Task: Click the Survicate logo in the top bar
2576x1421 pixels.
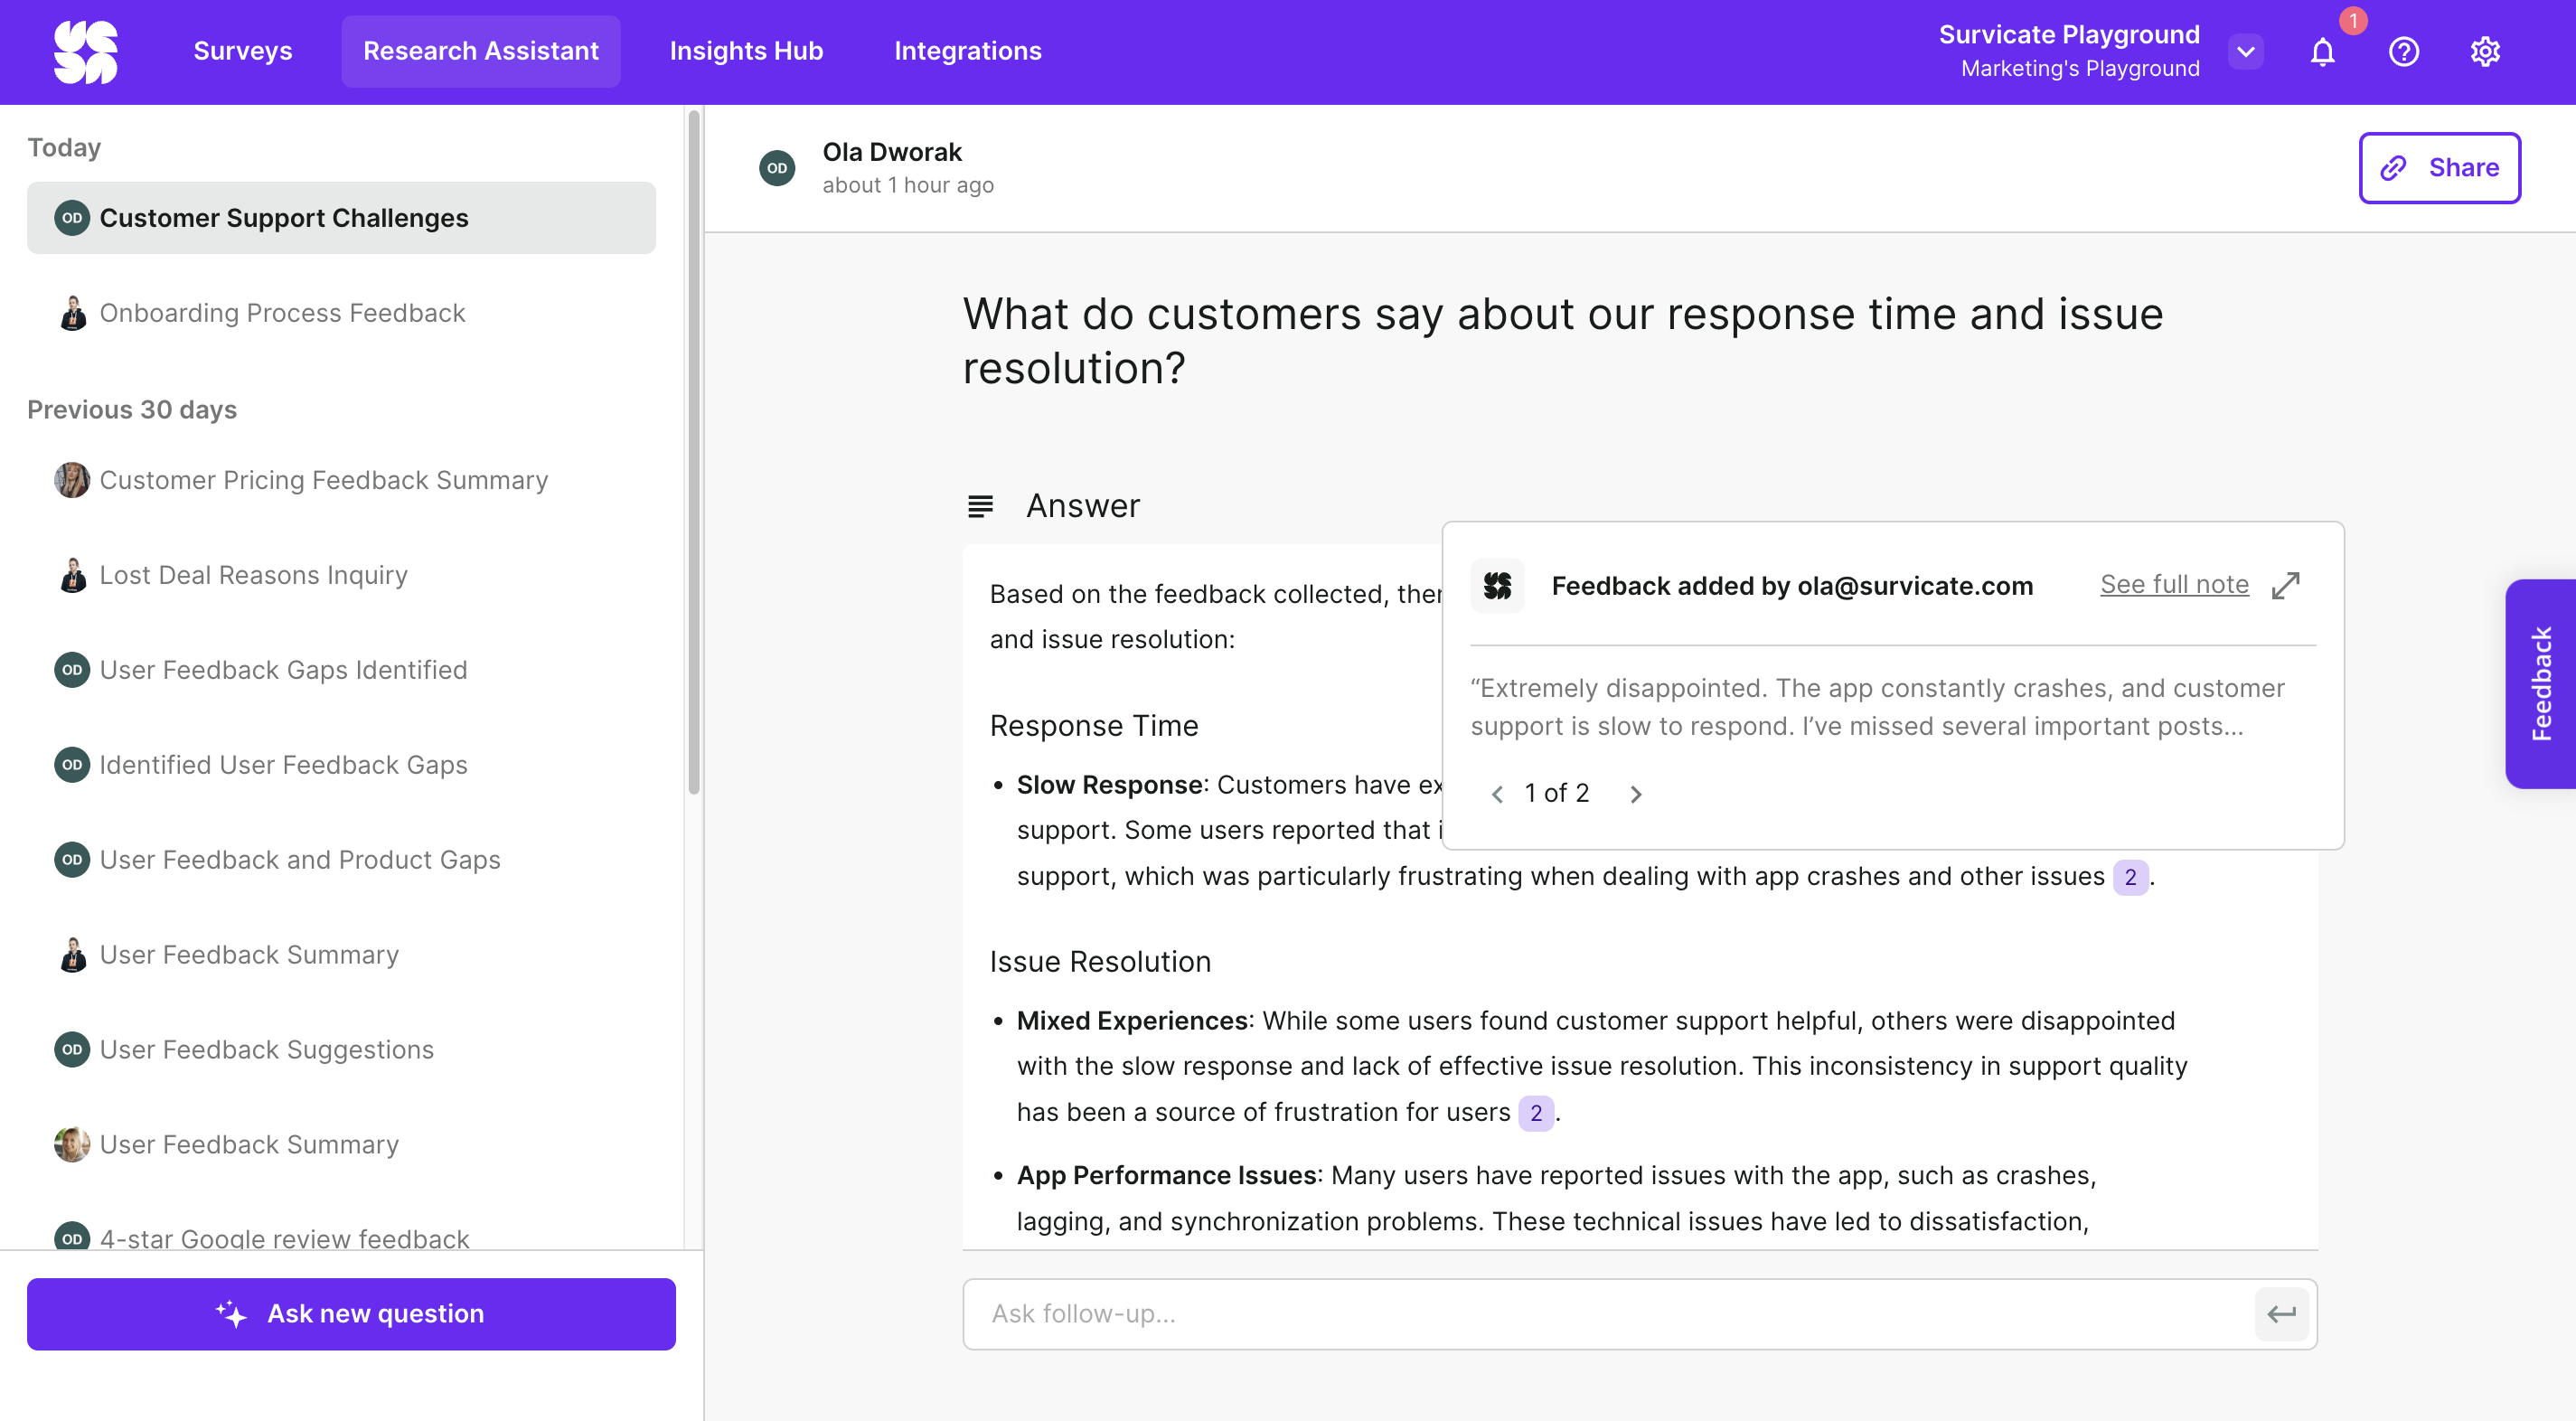Action: pos(86,51)
